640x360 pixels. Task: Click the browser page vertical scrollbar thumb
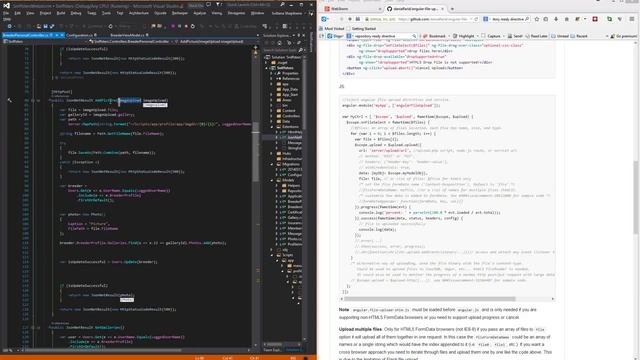tap(635, 198)
